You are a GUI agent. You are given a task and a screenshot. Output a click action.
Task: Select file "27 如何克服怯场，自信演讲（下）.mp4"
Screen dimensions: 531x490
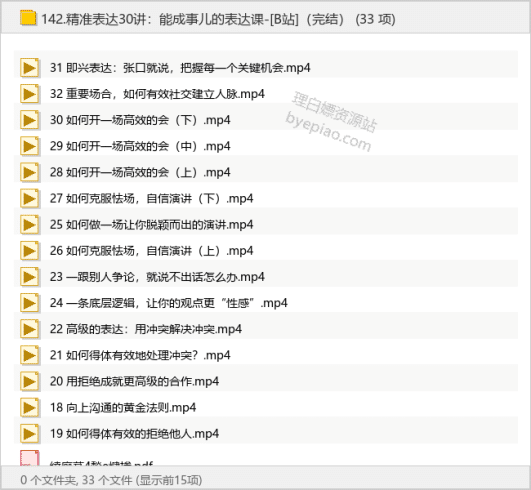(151, 198)
